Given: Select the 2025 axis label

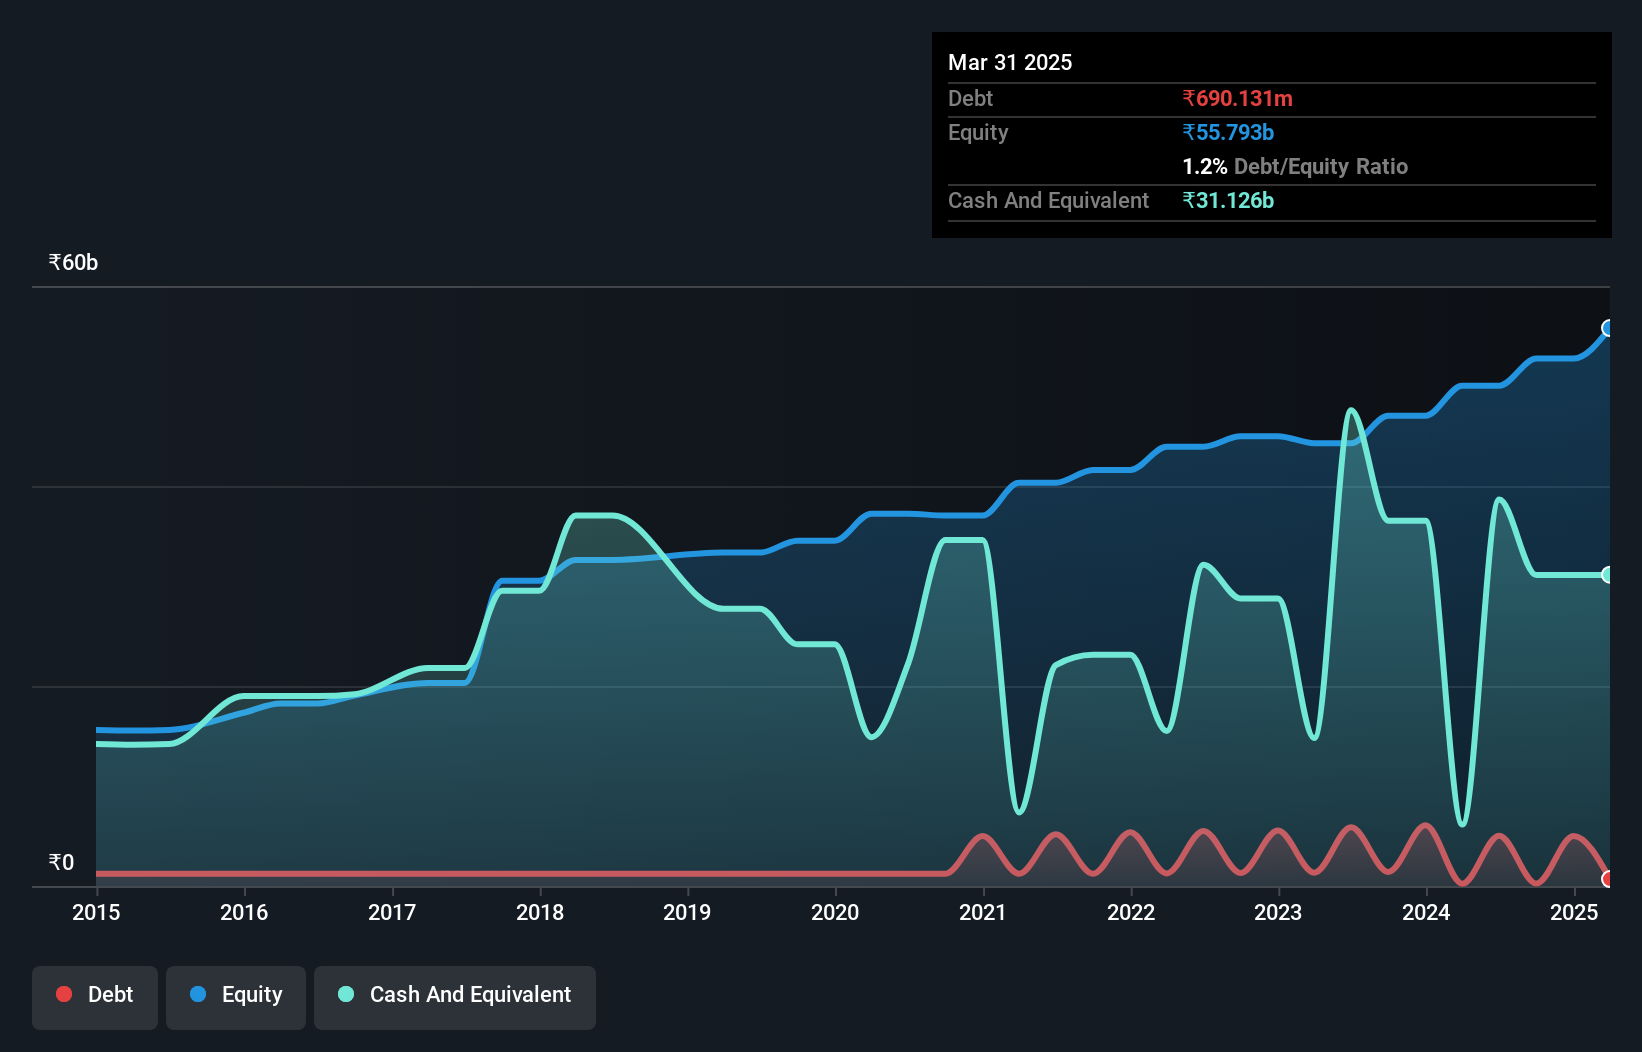Looking at the screenshot, I should (1574, 912).
